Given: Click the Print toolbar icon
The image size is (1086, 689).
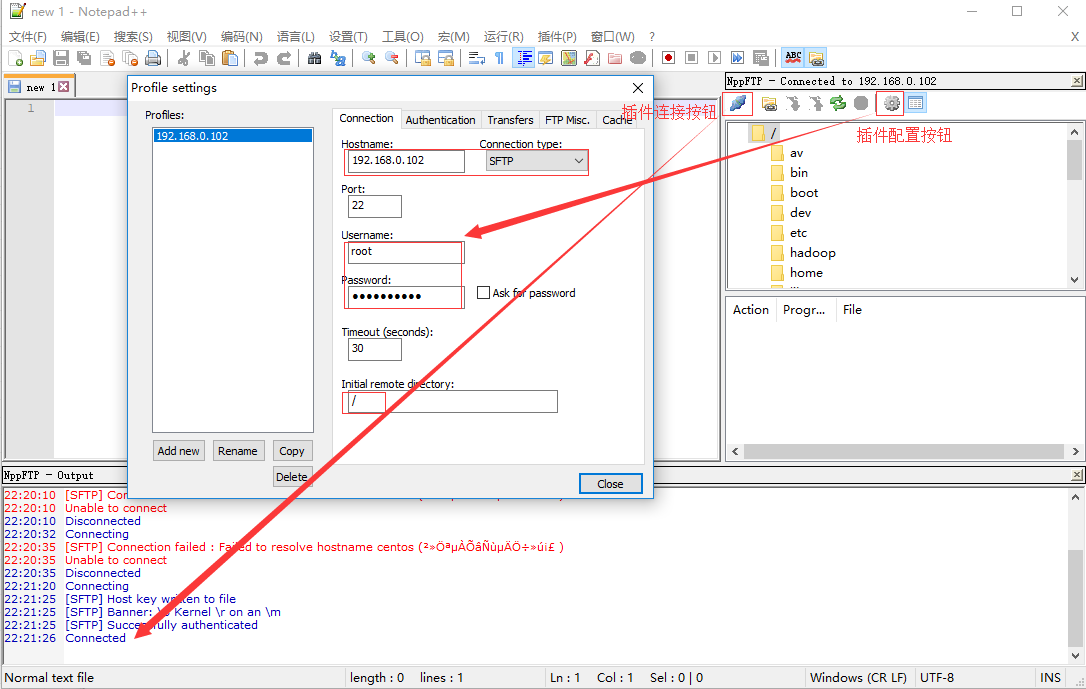Looking at the screenshot, I should coord(153,58).
